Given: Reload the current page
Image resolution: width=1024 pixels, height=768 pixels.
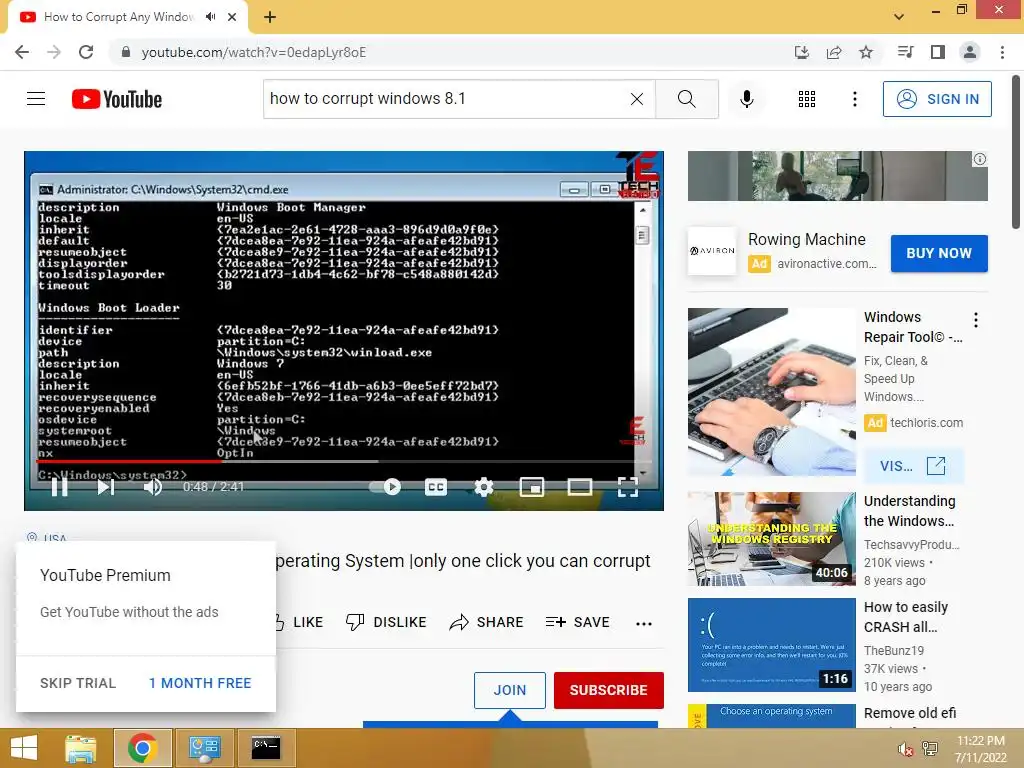Looking at the screenshot, I should [86, 52].
